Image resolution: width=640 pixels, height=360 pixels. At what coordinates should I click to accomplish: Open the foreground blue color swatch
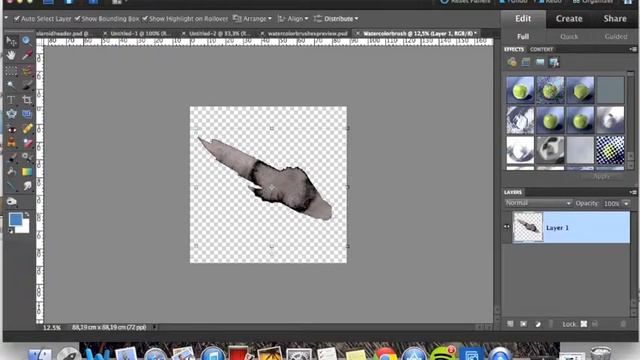(x=16, y=219)
